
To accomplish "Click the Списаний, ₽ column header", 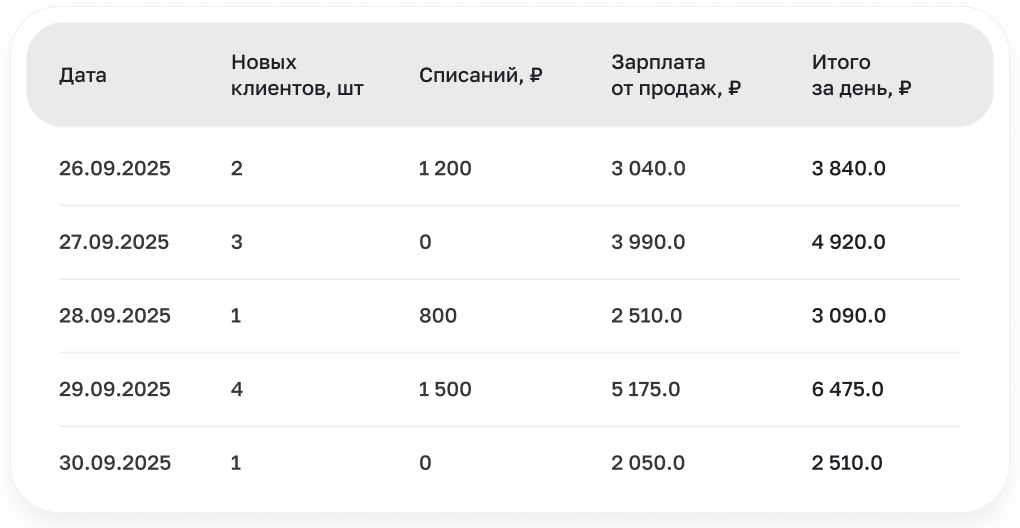I will click(481, 75).
